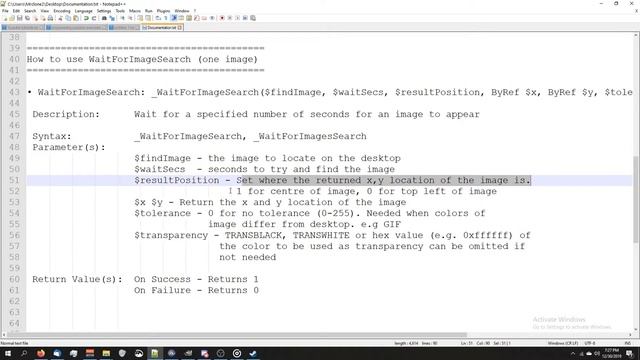Open the Edit menu
Viewport: 640px width, 360px height.
[16, 11]
